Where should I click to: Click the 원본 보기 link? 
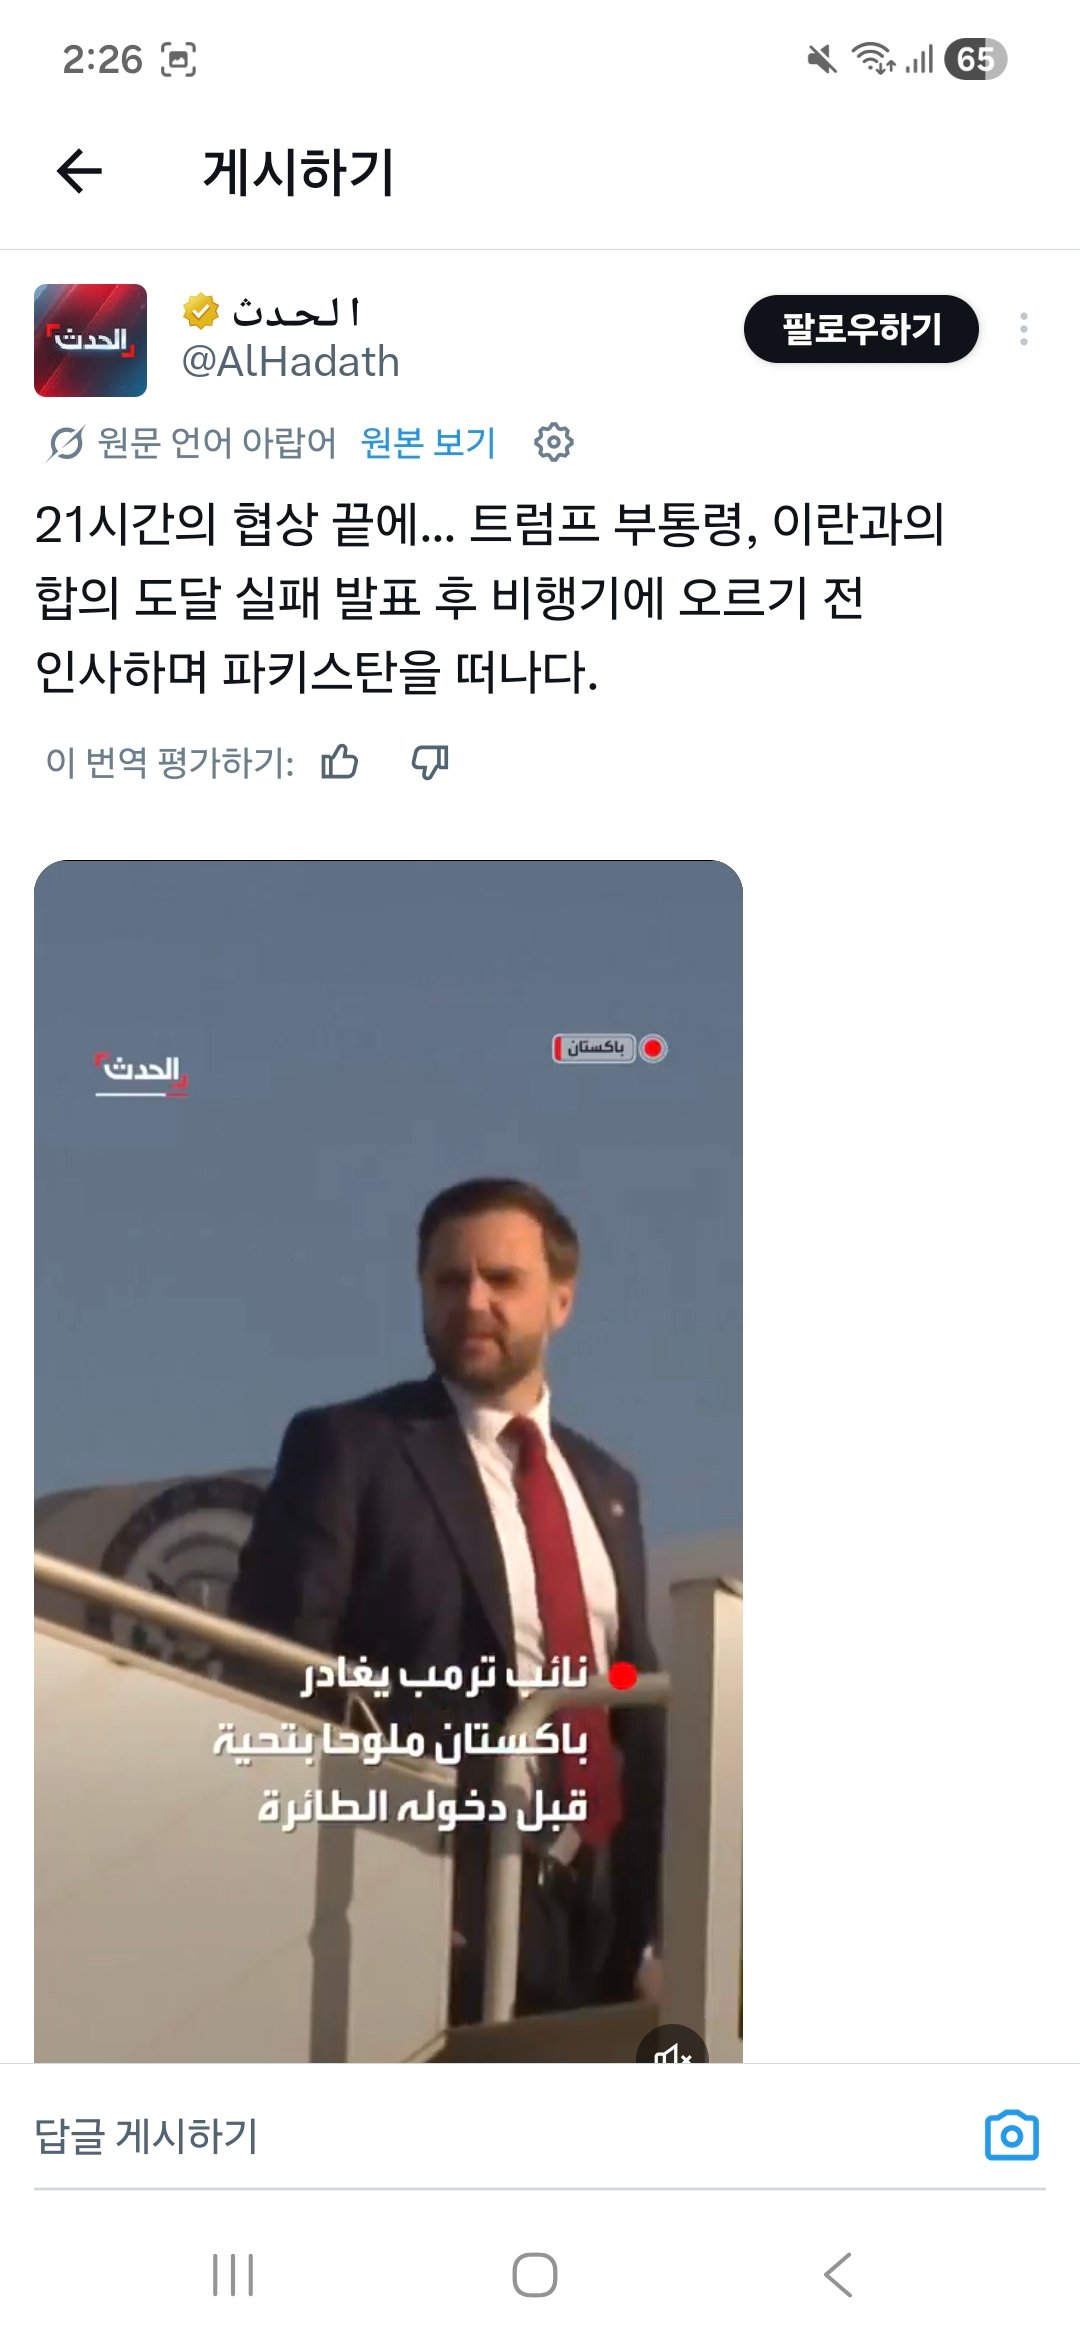(x=428, y=442)
